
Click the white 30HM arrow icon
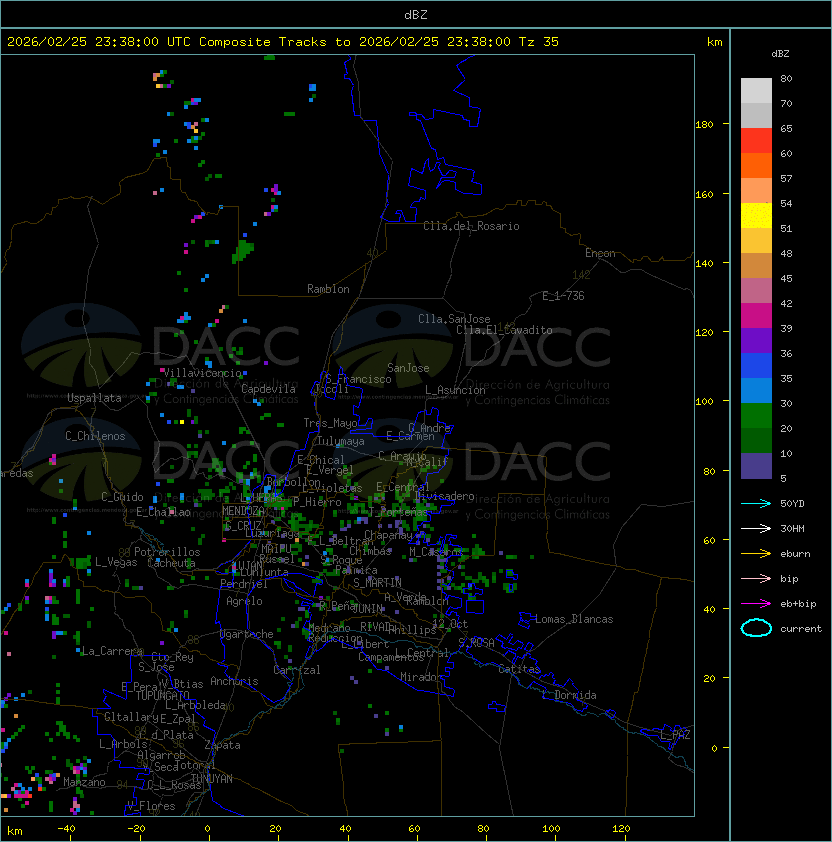(x=756, y=528)
